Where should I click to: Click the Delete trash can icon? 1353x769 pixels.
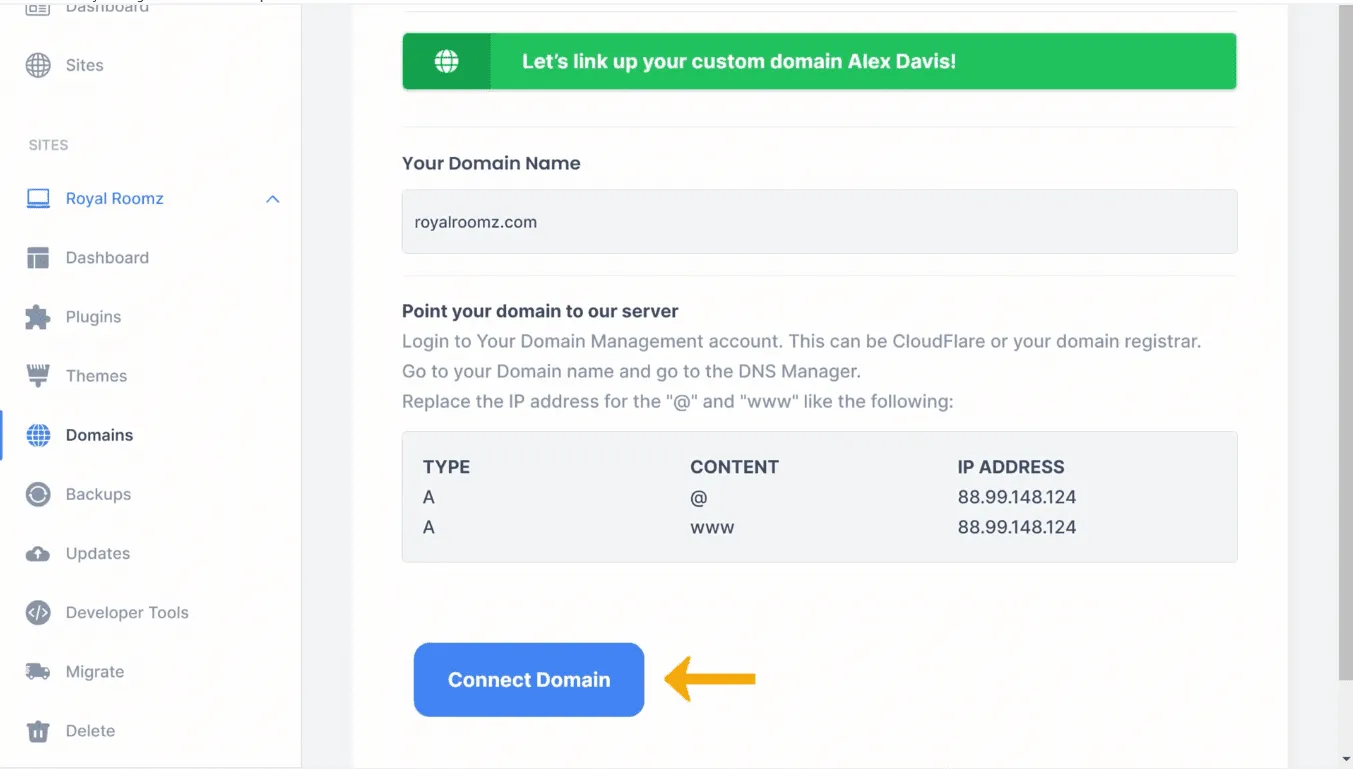coord(38,731)
